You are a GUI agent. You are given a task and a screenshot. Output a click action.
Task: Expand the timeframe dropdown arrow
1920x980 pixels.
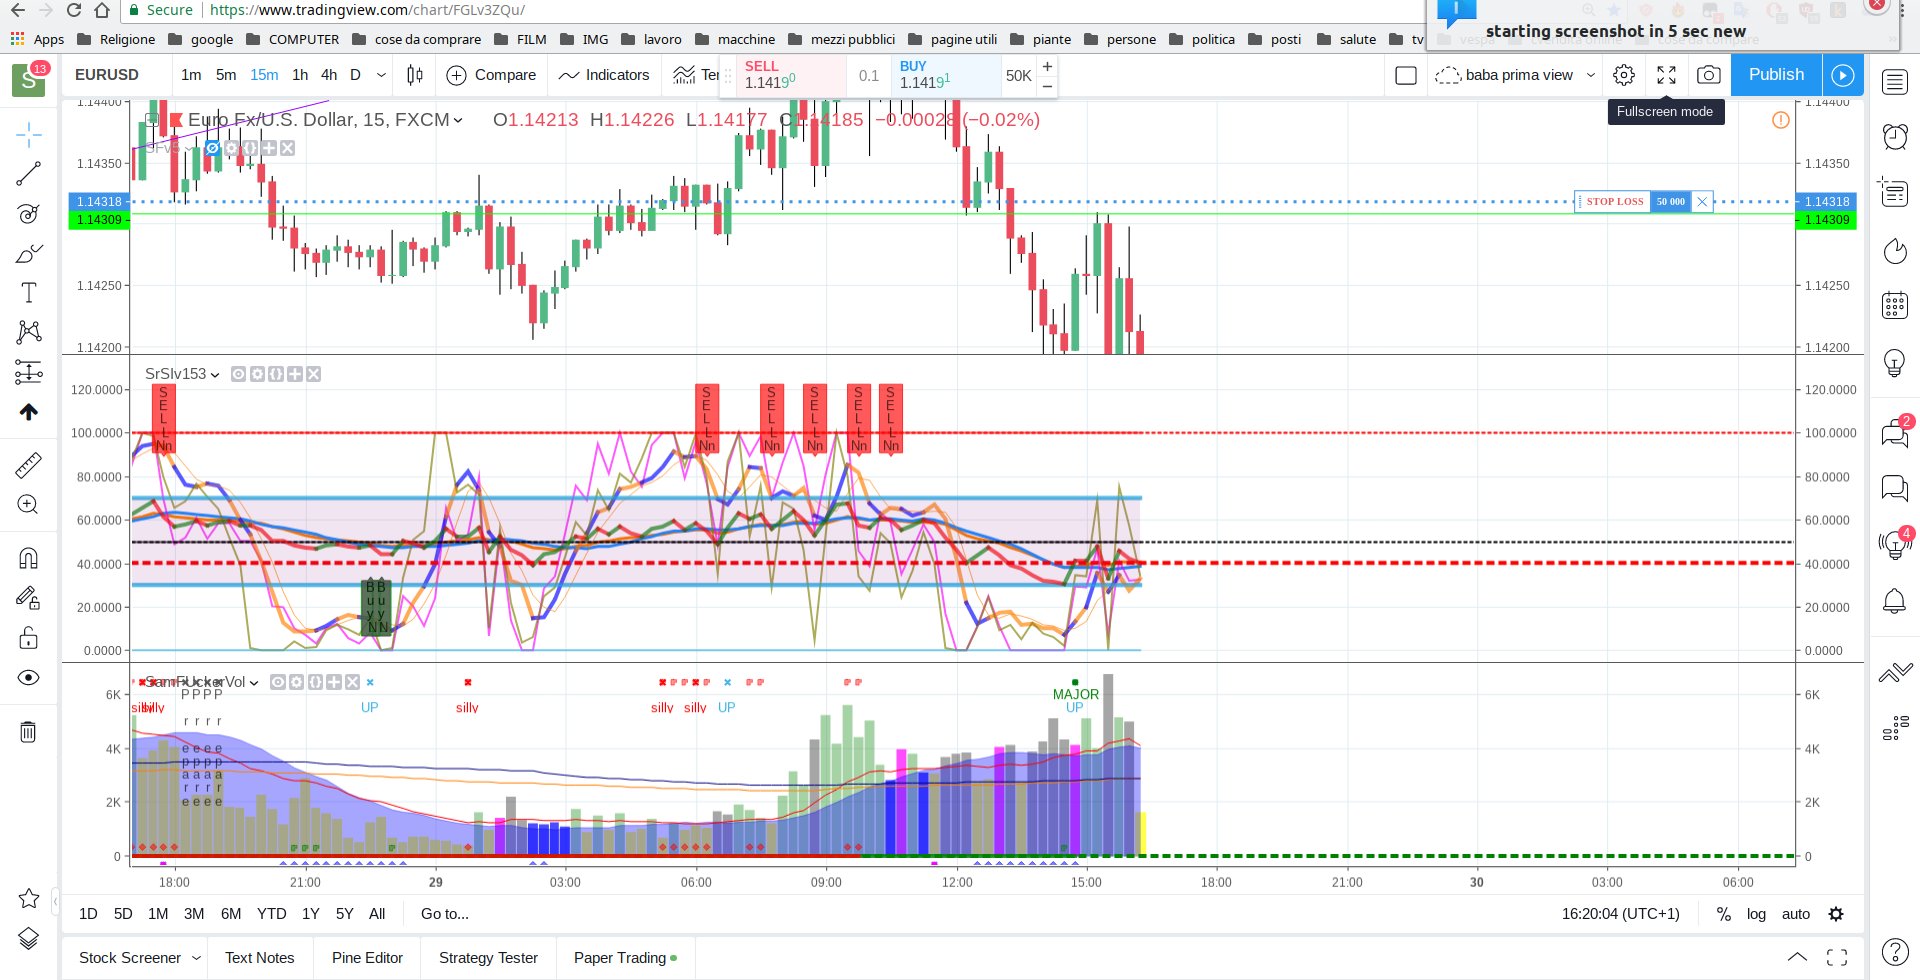[x=381, y=75]
